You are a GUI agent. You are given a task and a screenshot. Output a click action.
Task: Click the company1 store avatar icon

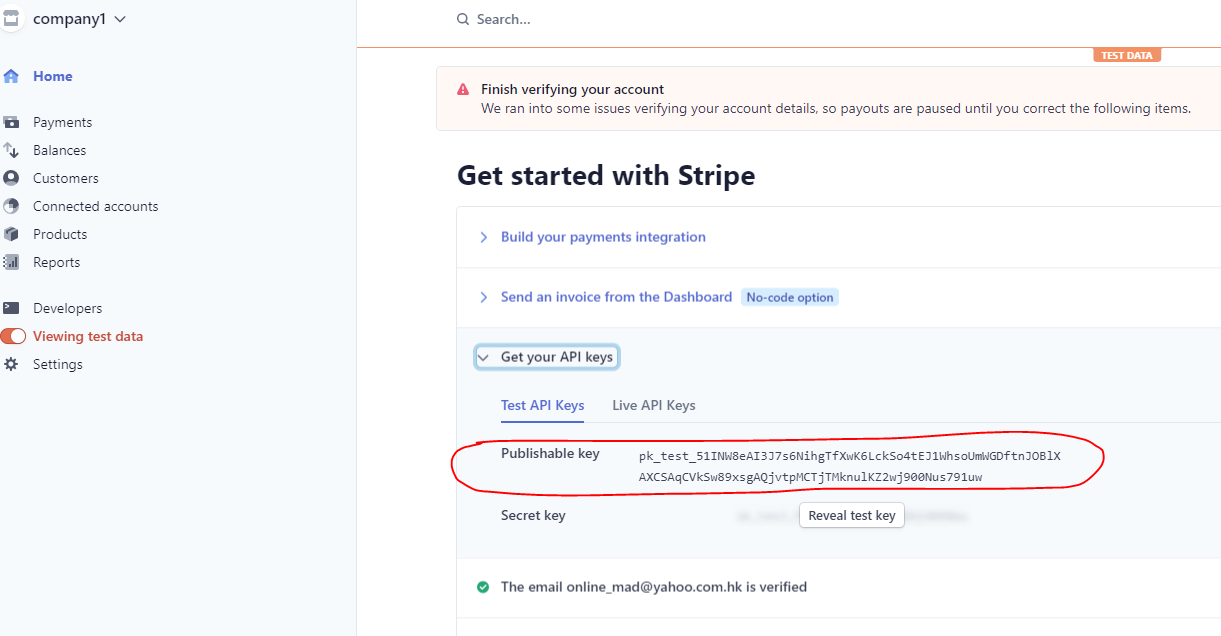click(10, 19)
